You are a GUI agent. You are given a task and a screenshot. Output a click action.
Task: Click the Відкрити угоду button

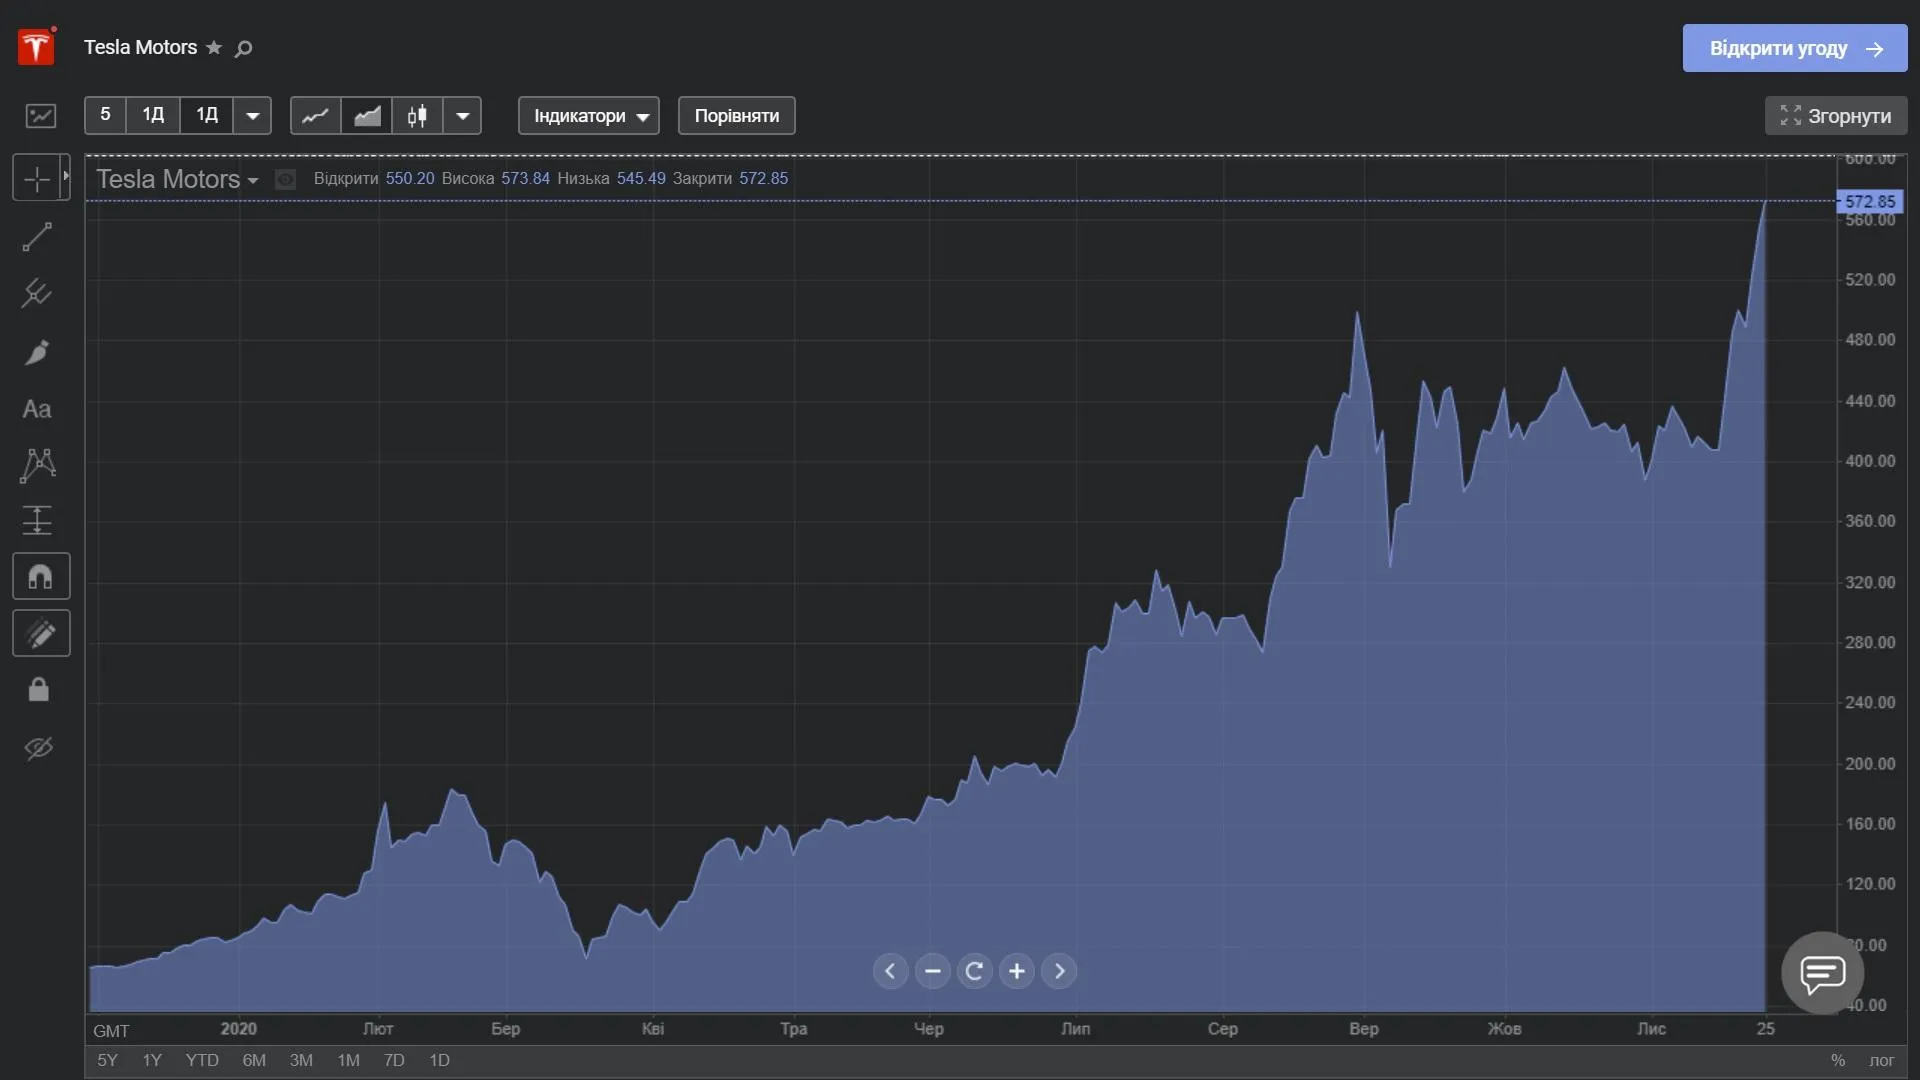[x=1795, y=48]
